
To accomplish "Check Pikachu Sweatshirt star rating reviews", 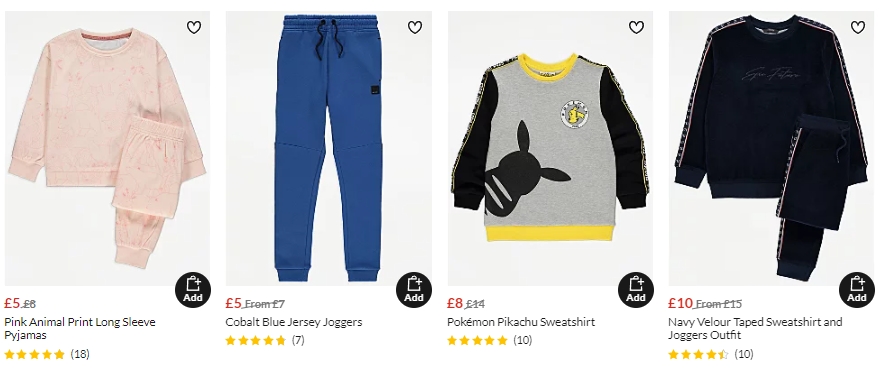I will point(490,341).
